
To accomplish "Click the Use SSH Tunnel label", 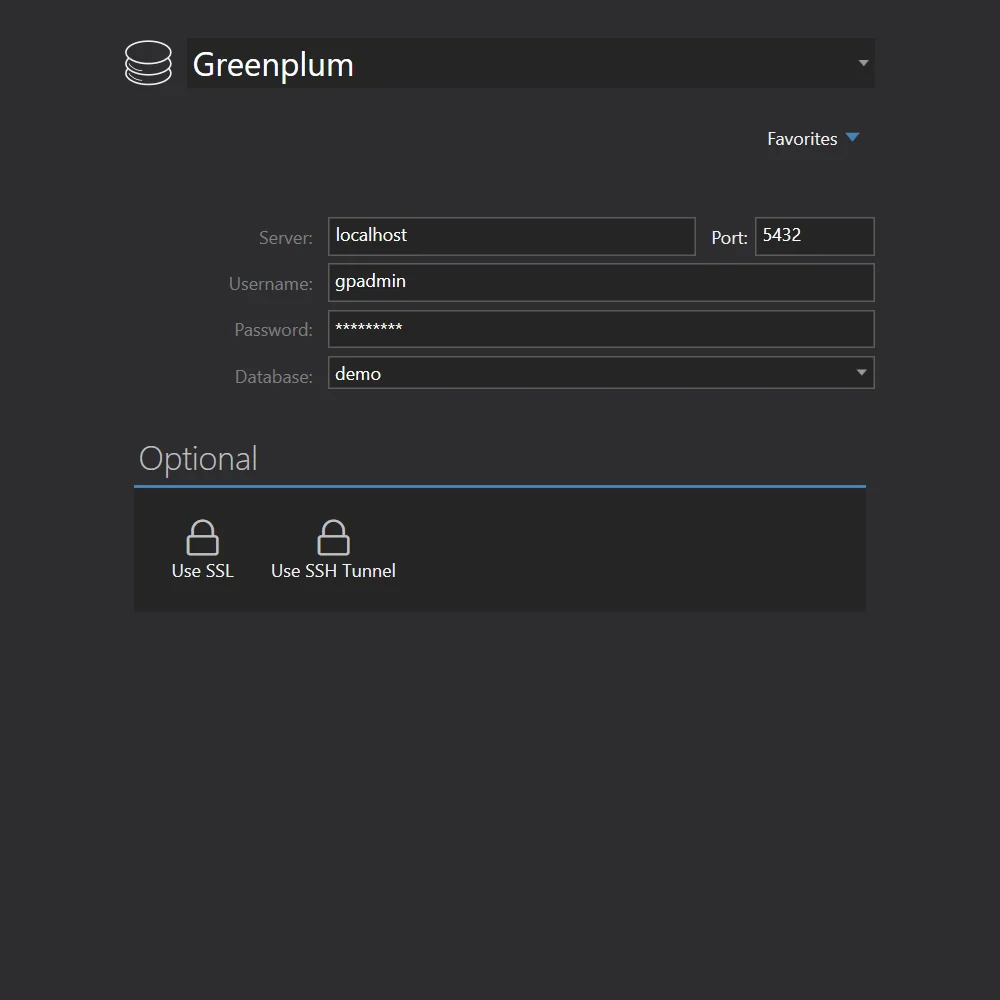I will coord(333,571).
